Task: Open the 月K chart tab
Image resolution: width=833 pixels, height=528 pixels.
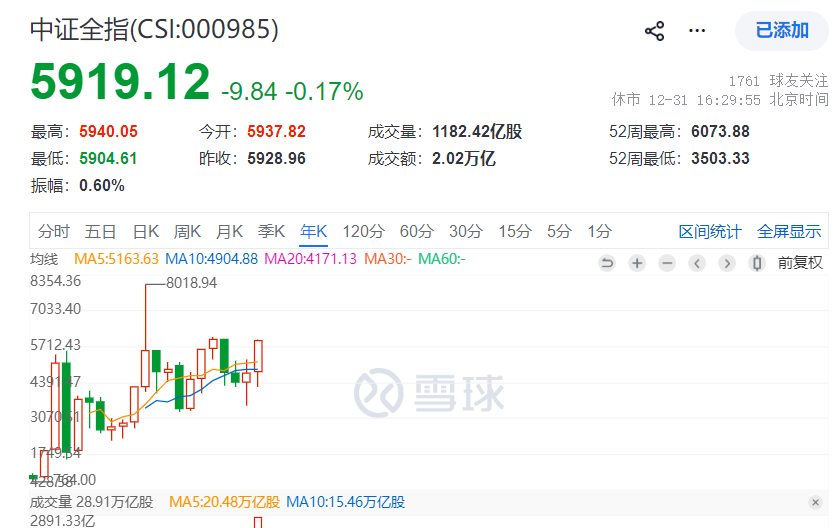Action: (x=229, y=232)
